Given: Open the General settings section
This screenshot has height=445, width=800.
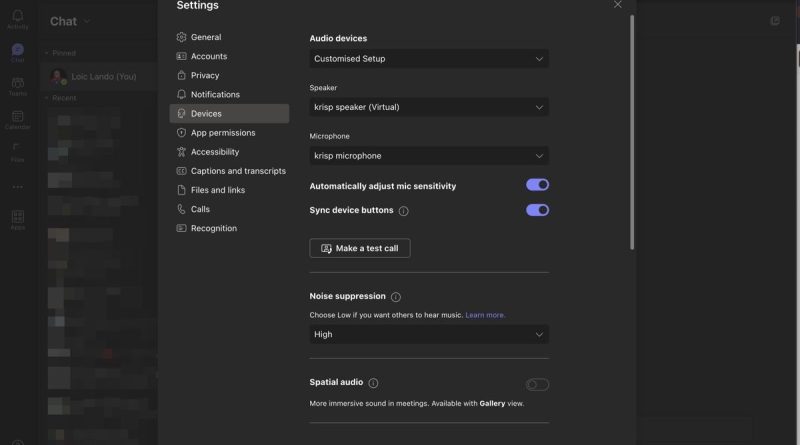Looking at the screenshot, I should [229, 37].
